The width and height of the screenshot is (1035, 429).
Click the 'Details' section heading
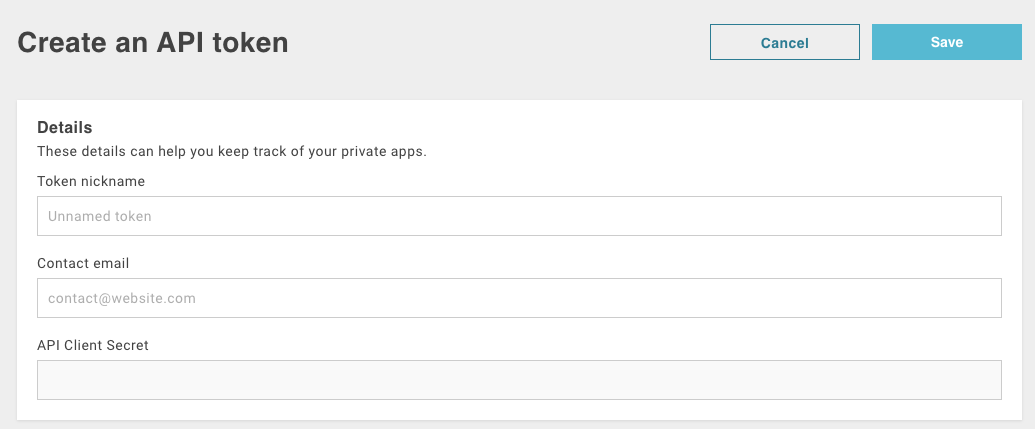tap(65, 127)
